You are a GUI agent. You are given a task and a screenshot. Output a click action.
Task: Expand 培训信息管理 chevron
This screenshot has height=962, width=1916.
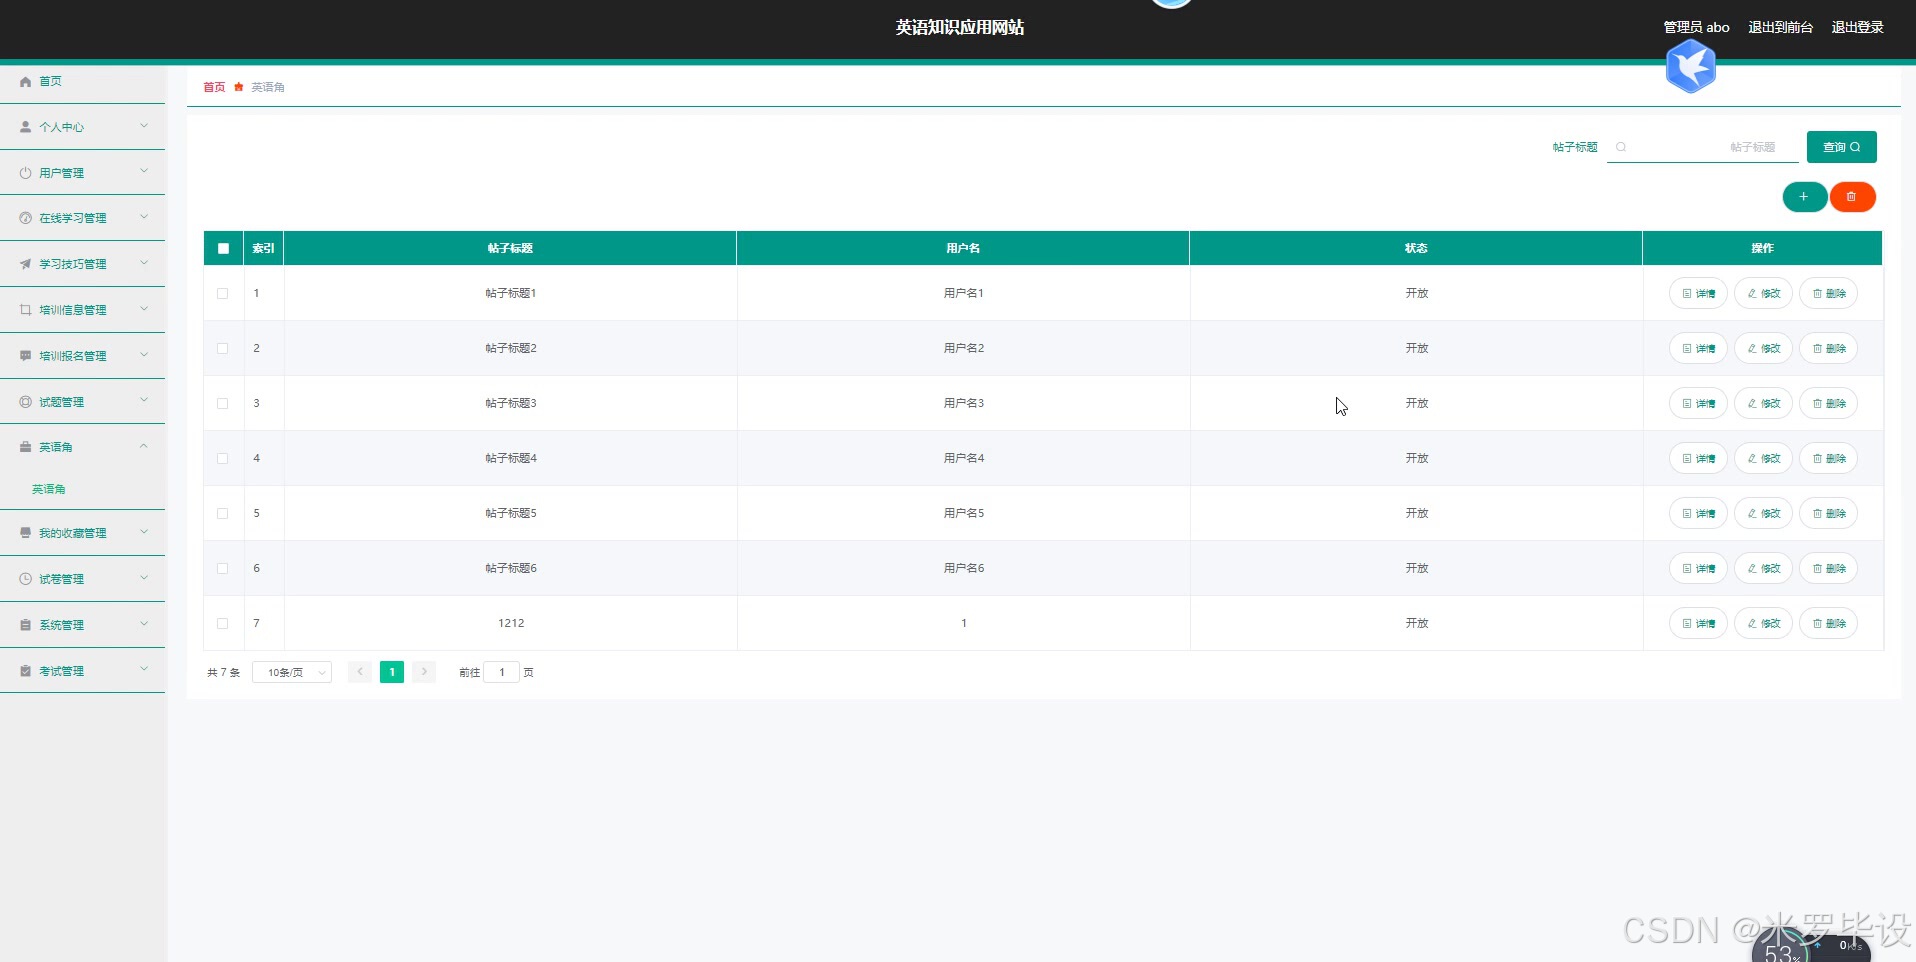(x=144, y=309)
